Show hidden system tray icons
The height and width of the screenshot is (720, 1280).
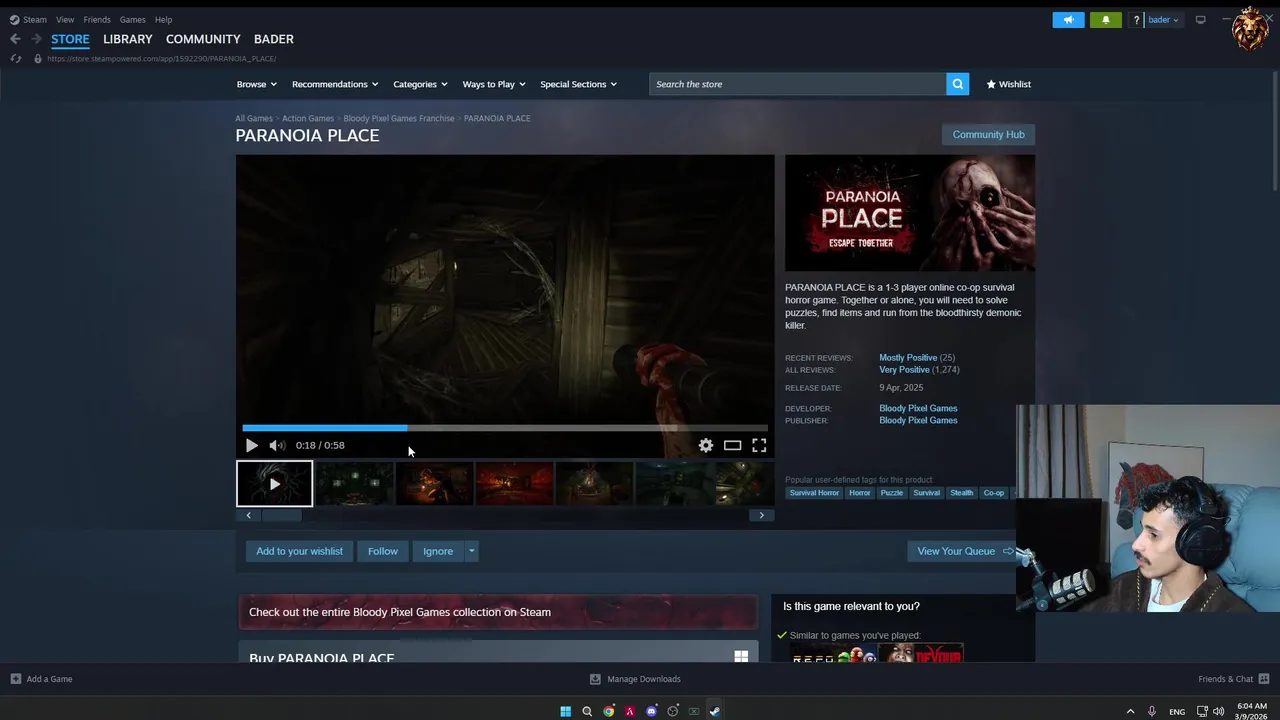click(1131, 711)
